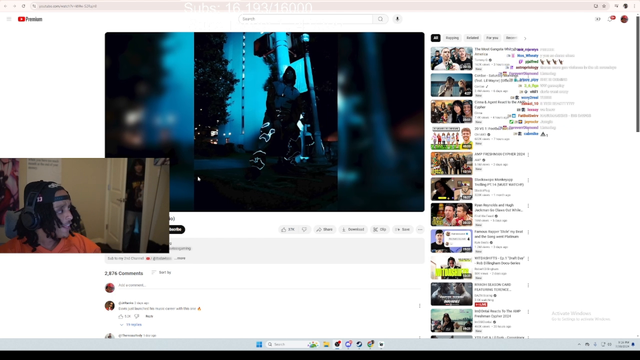Expand the 19 replies thread
This screenshot has height=360, width=640.
[x=131, y=325]
